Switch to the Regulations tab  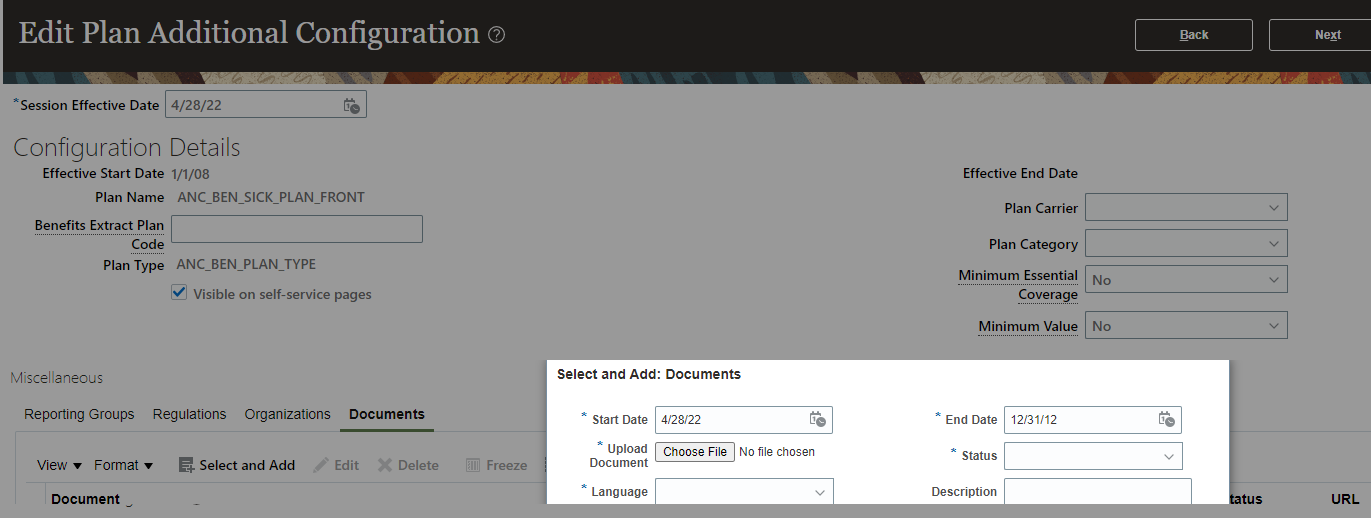coord(189,414)
